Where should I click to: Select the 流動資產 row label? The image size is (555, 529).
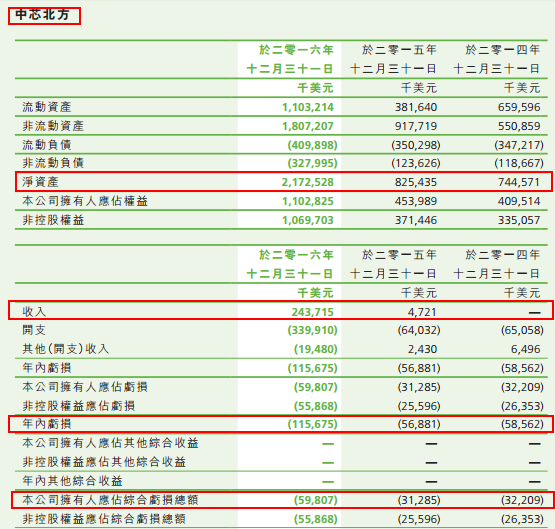coord(47,107)
